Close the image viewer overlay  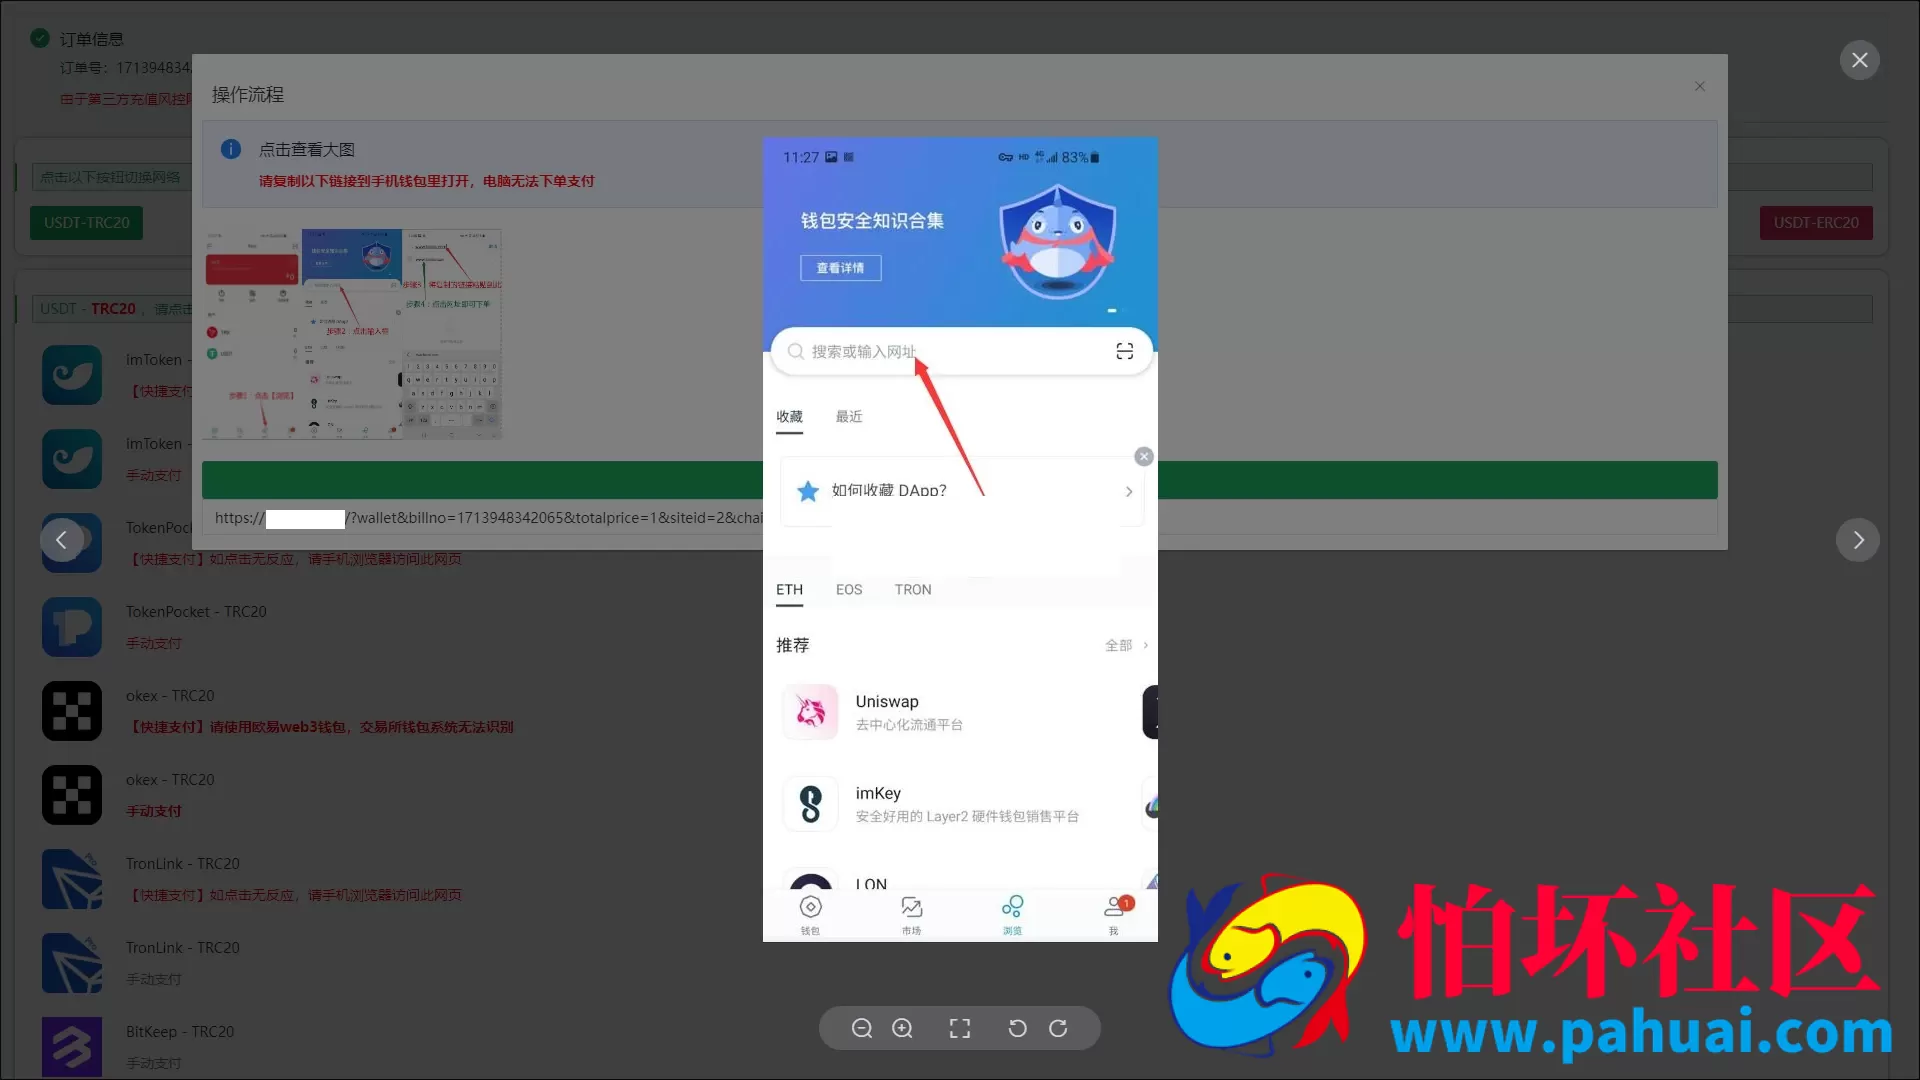tap(1859, 60)
